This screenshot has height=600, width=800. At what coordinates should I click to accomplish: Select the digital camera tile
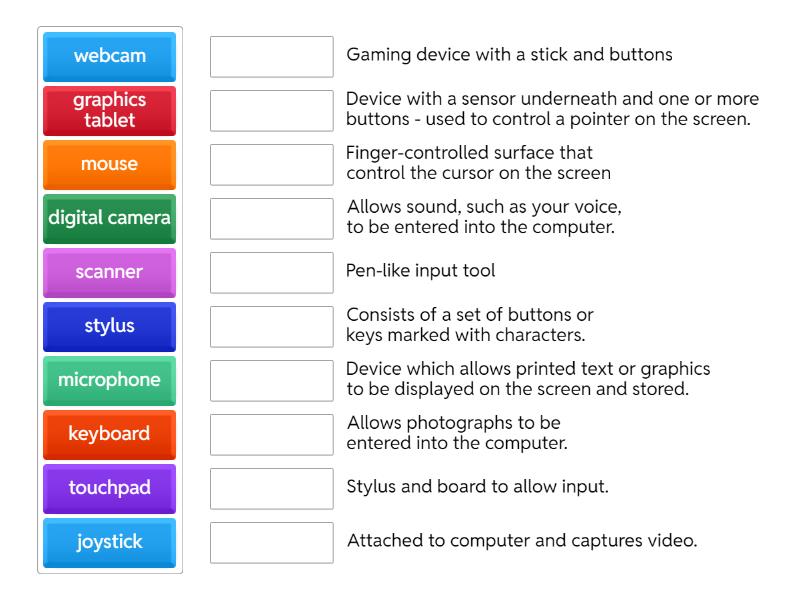(110, 218)
